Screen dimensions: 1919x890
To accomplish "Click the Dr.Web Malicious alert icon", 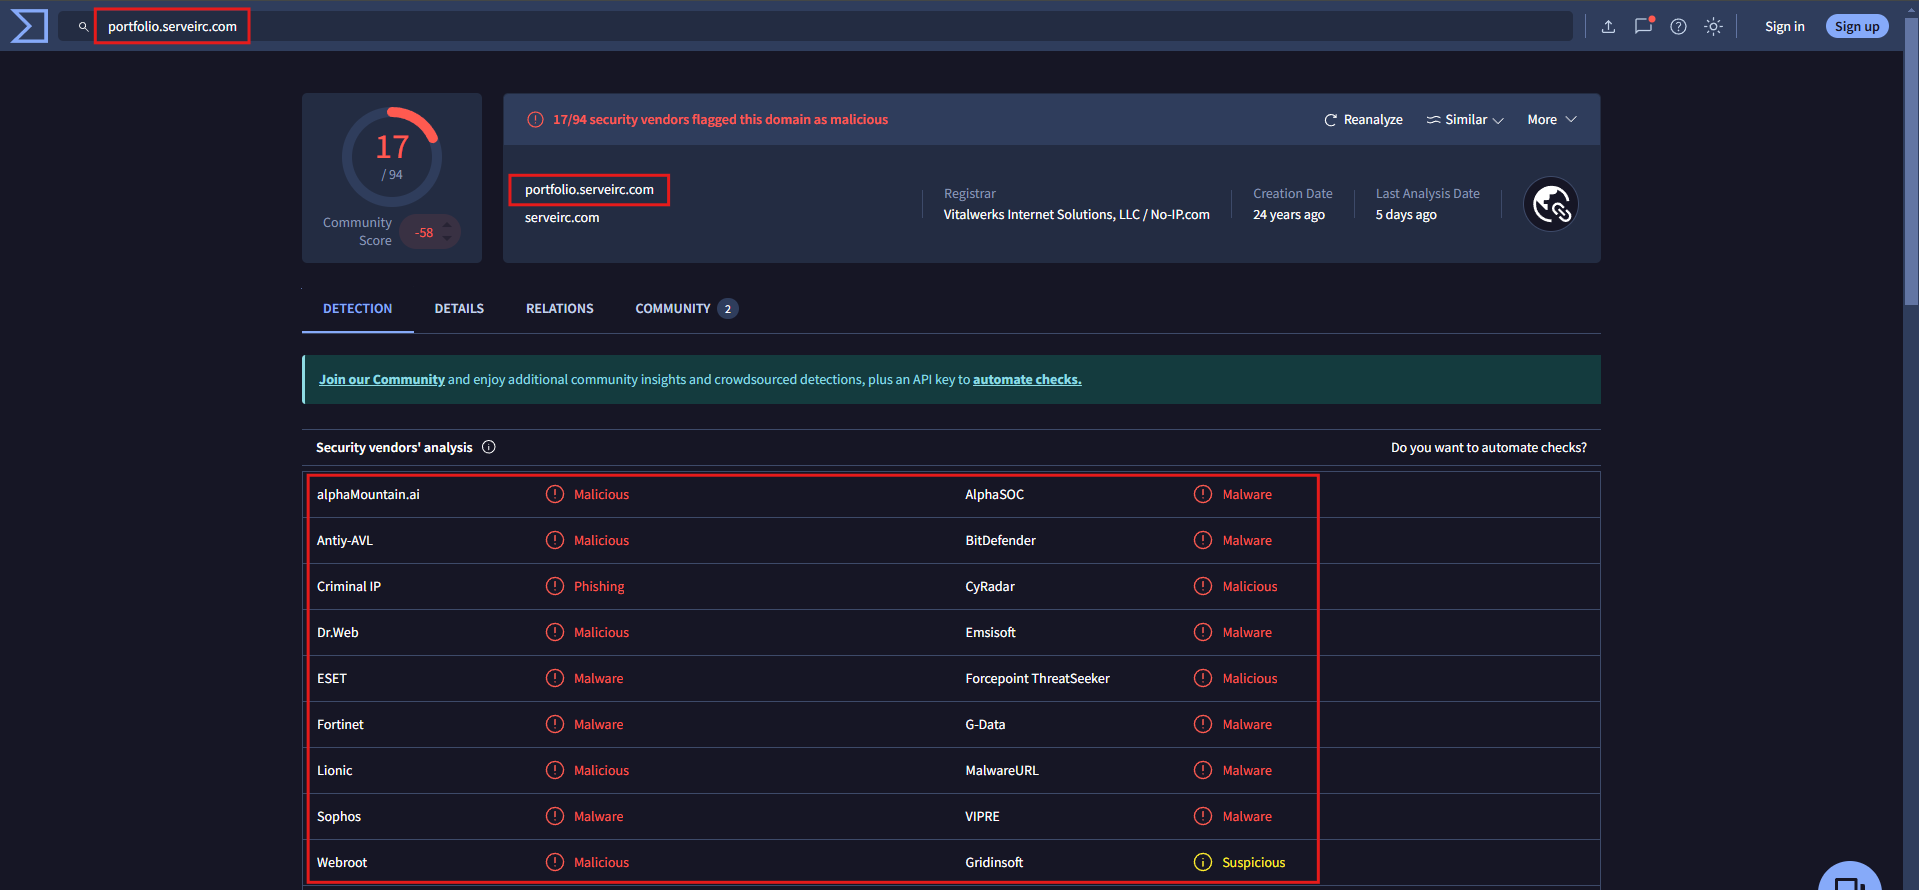I will [x=555, y=632].
